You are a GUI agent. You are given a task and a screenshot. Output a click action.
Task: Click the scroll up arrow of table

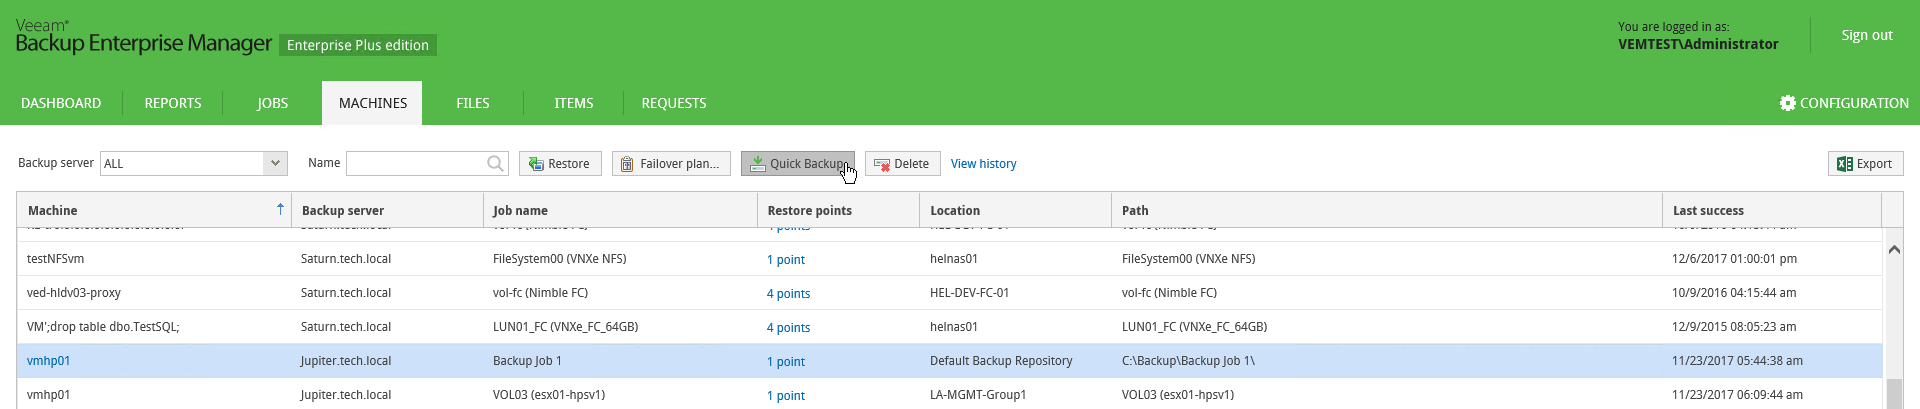1894,249
